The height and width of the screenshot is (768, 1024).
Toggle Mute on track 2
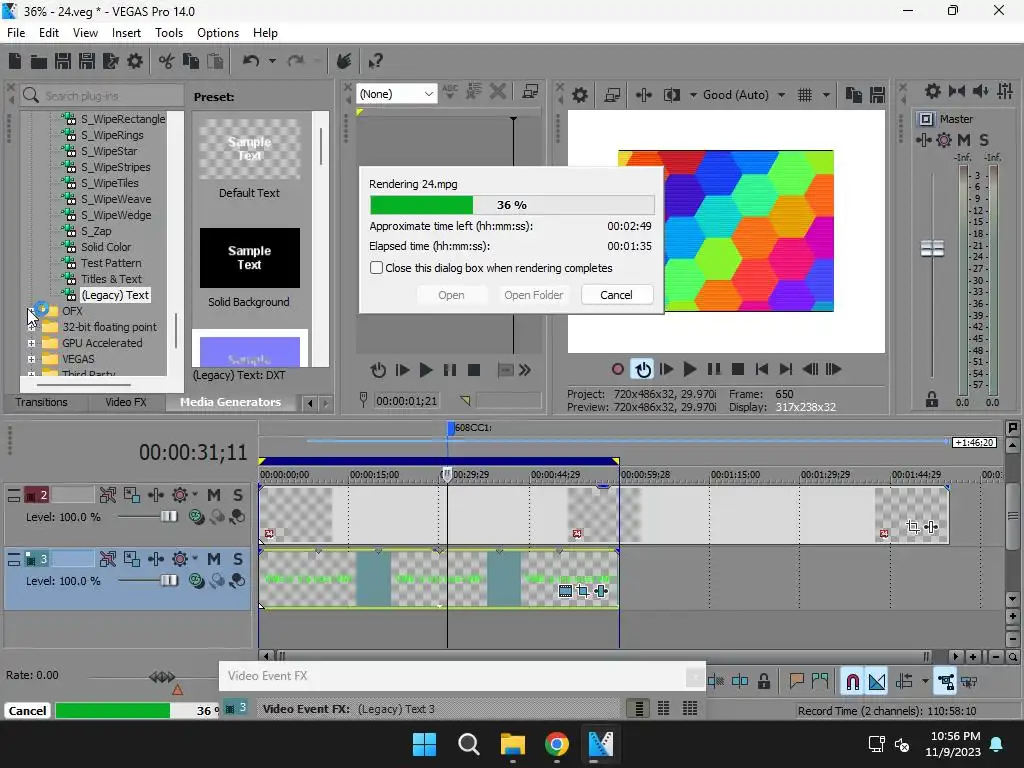[x=214, y=495]
